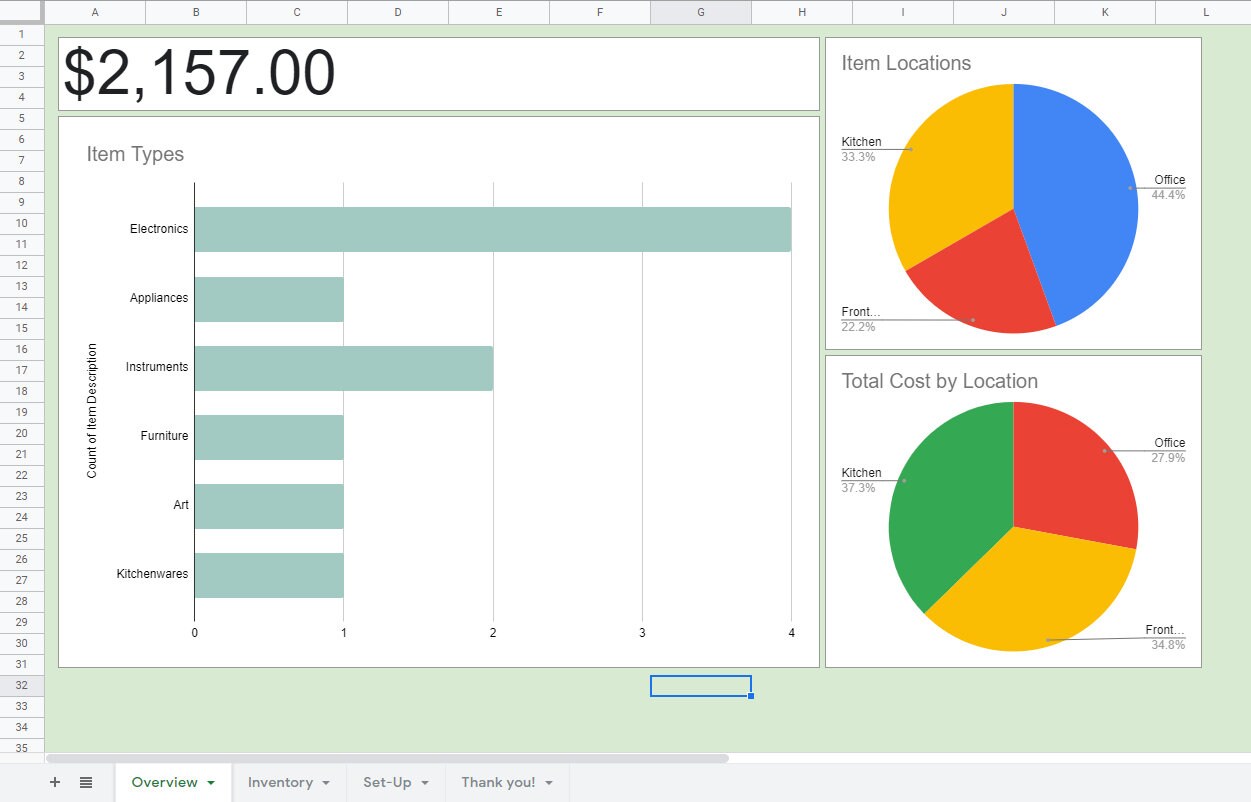Select column A header

coord(95,12)
